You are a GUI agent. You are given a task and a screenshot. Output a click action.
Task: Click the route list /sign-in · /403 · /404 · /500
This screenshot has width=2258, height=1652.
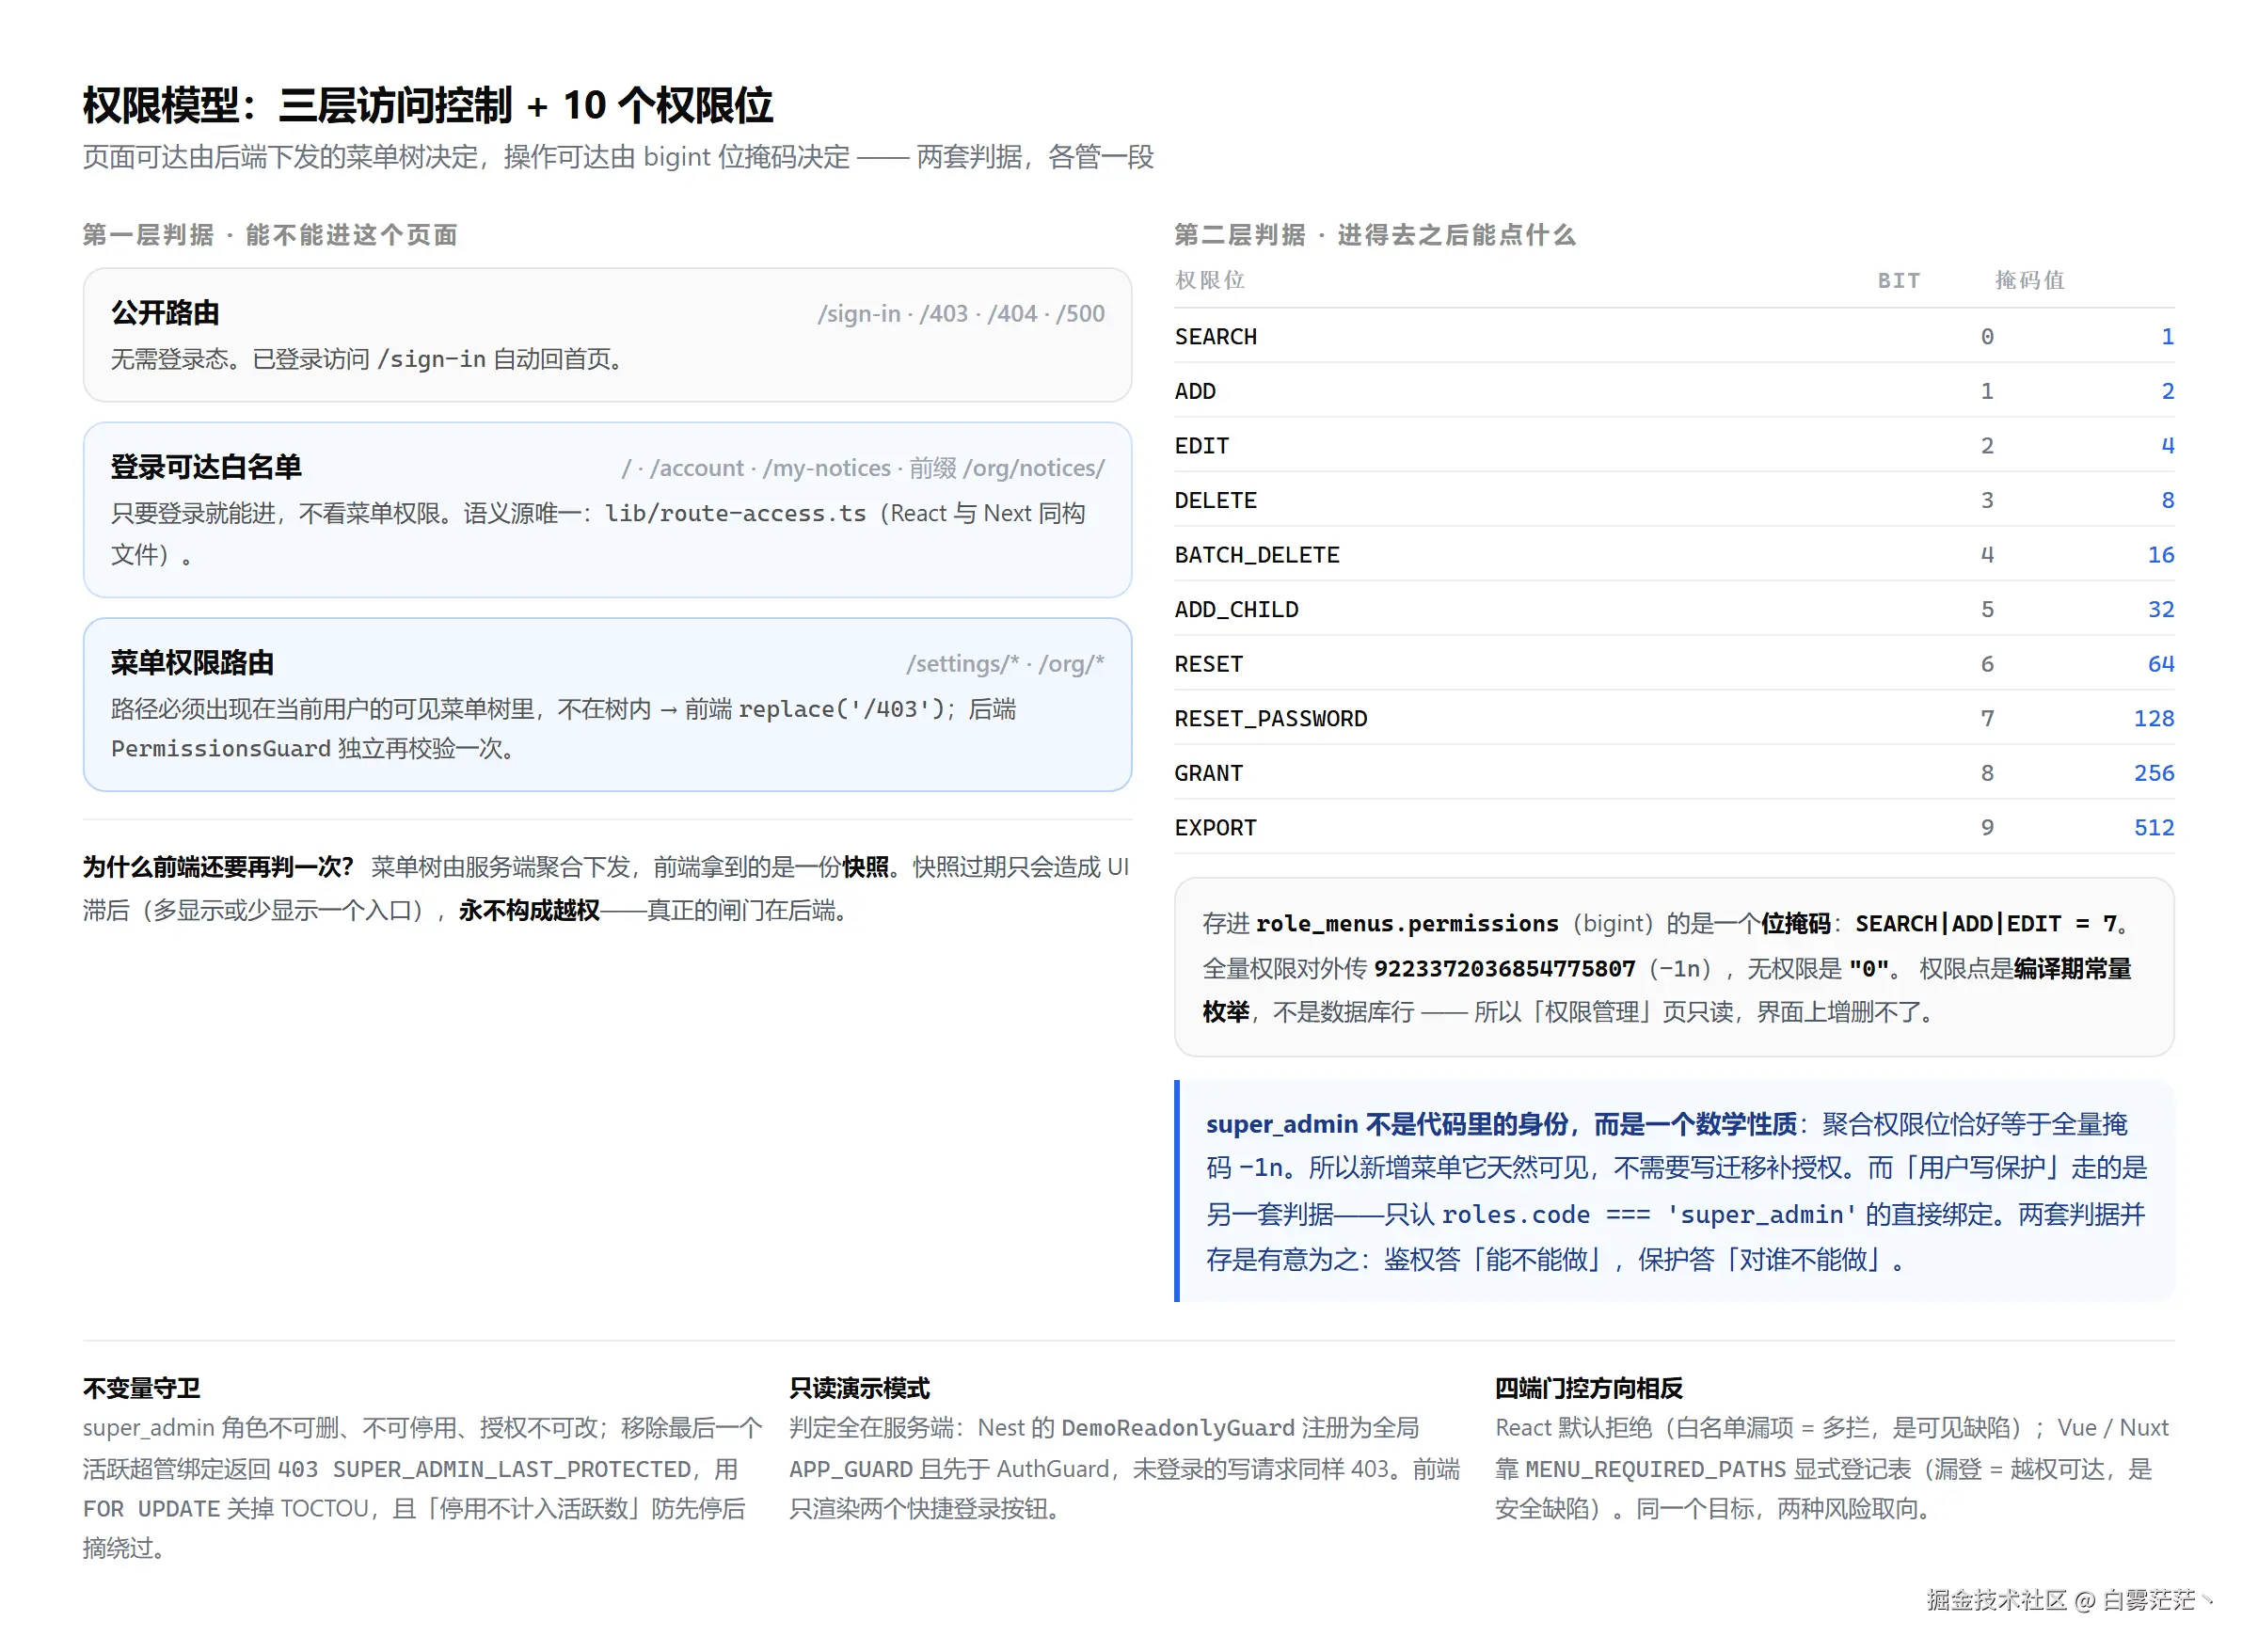(961, 314)
